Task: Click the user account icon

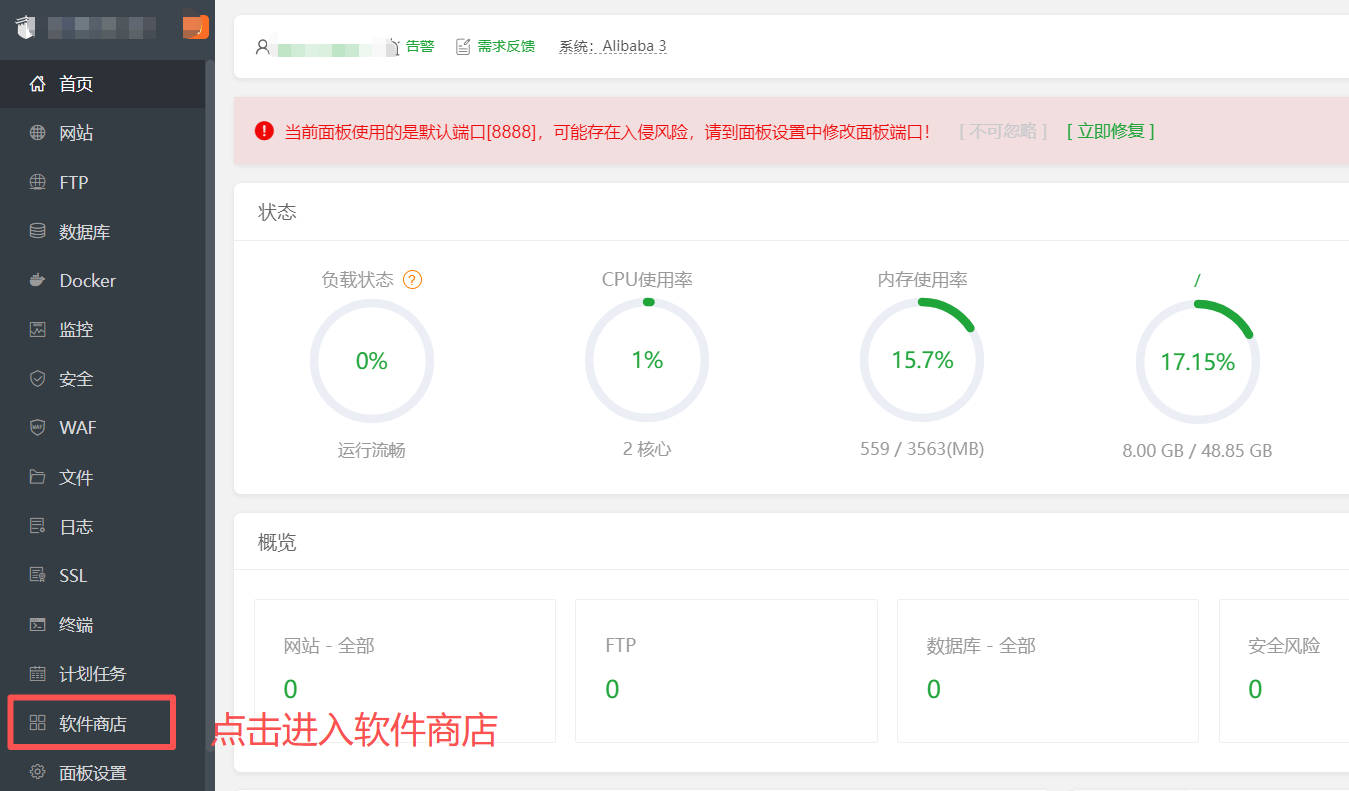Action: tap(263, 46)
